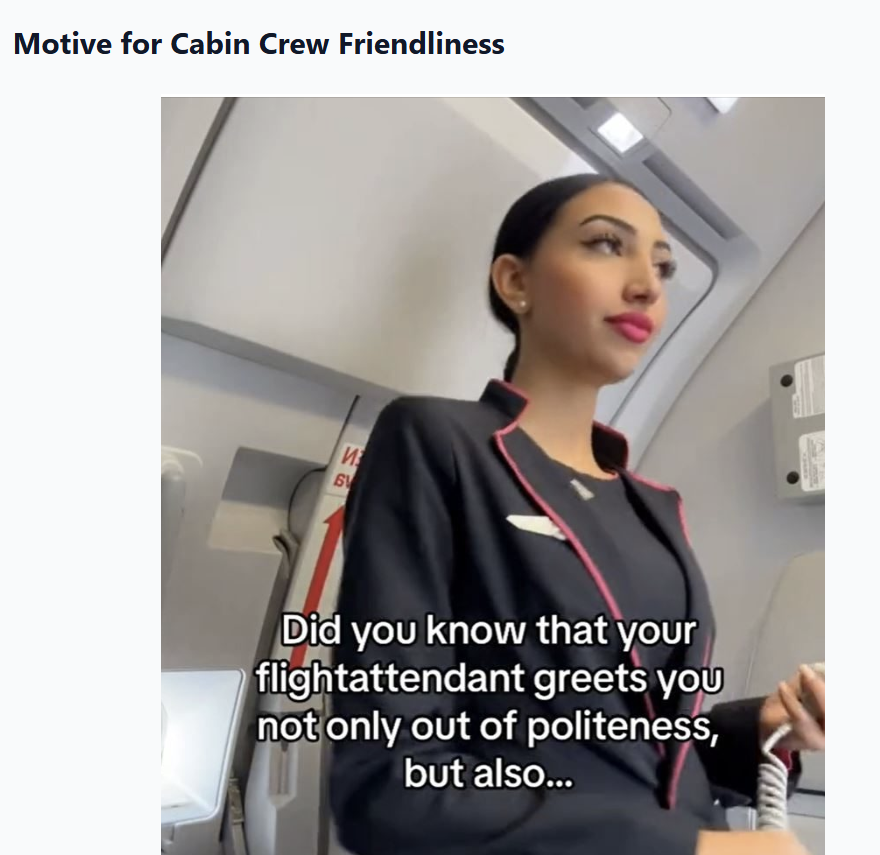Click the word 'Motive' in the title
Screen dimensions: 880x855
point(62,44)
